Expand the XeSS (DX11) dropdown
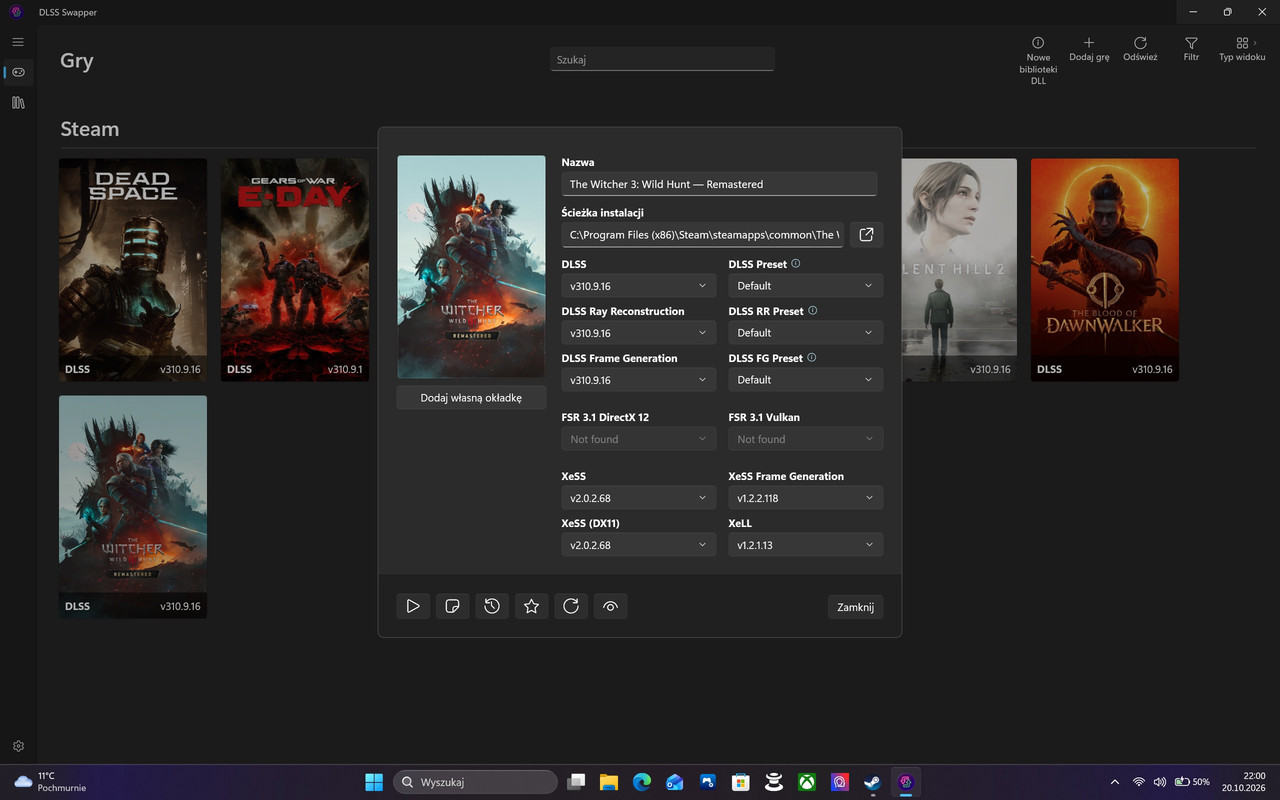Screen dimensions: 1280x800 point(639,545)
